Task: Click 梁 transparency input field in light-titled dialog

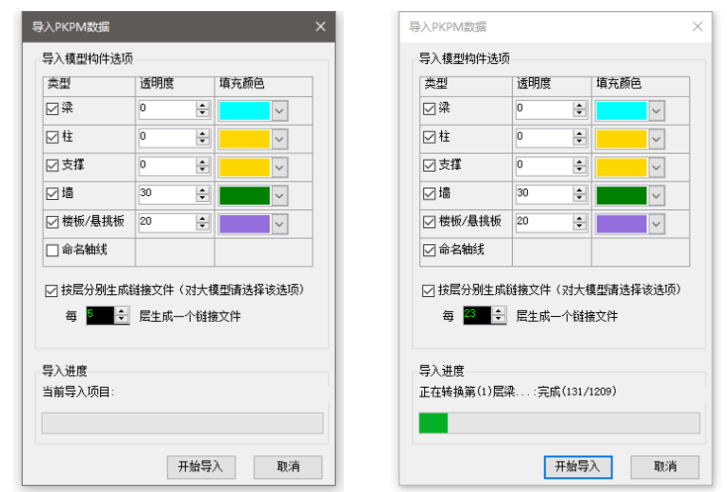Action: 543,109
